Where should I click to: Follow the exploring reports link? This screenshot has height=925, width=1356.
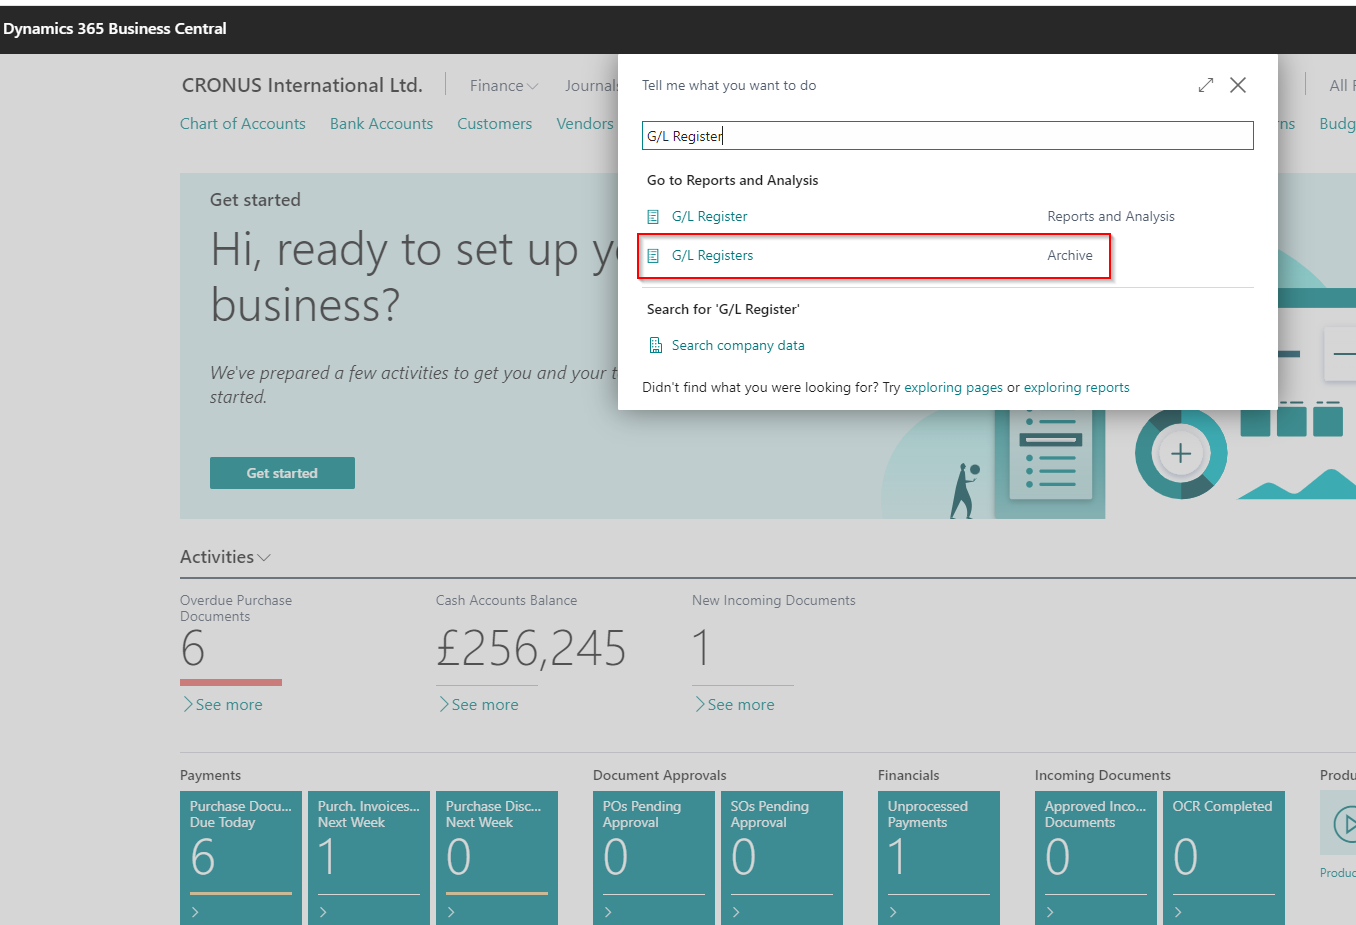point(1076,387)
